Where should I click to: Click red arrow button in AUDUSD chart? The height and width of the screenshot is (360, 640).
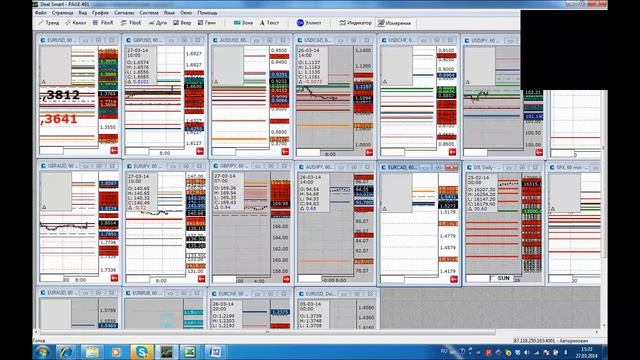coord(285,151)
